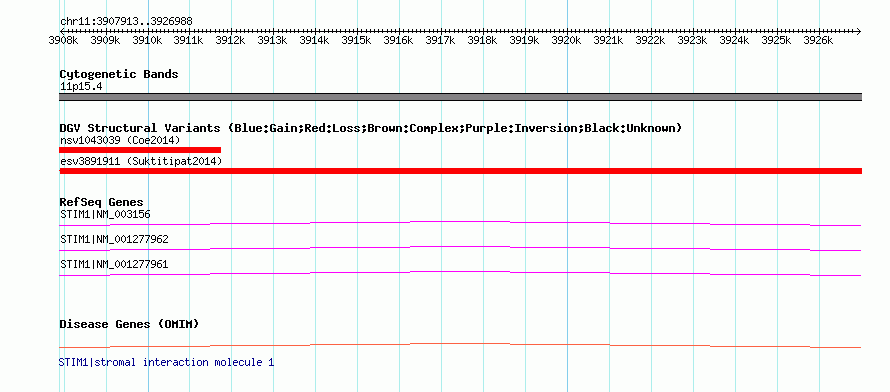Click the esv3891911 red loss variant bar
Viewport: 890px width, 392px height.
(460, 171)
